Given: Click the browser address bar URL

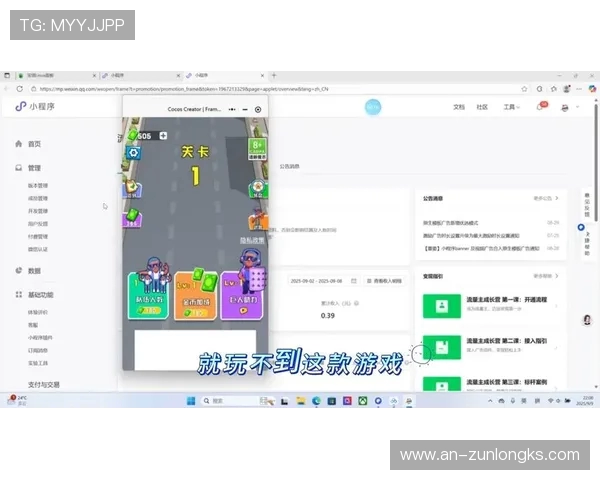Looking at the screenshot, I should click(x=184, y=89).
